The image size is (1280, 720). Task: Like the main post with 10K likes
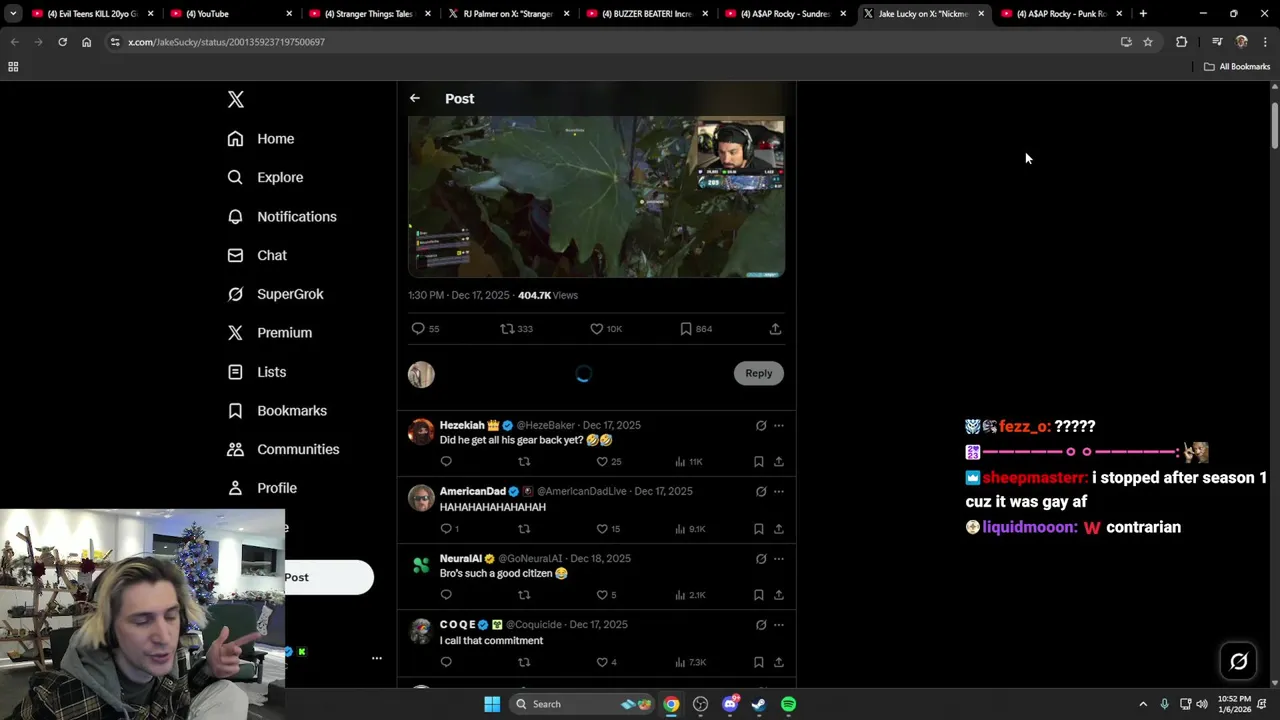pyautogui.click(x=606, y=328)
